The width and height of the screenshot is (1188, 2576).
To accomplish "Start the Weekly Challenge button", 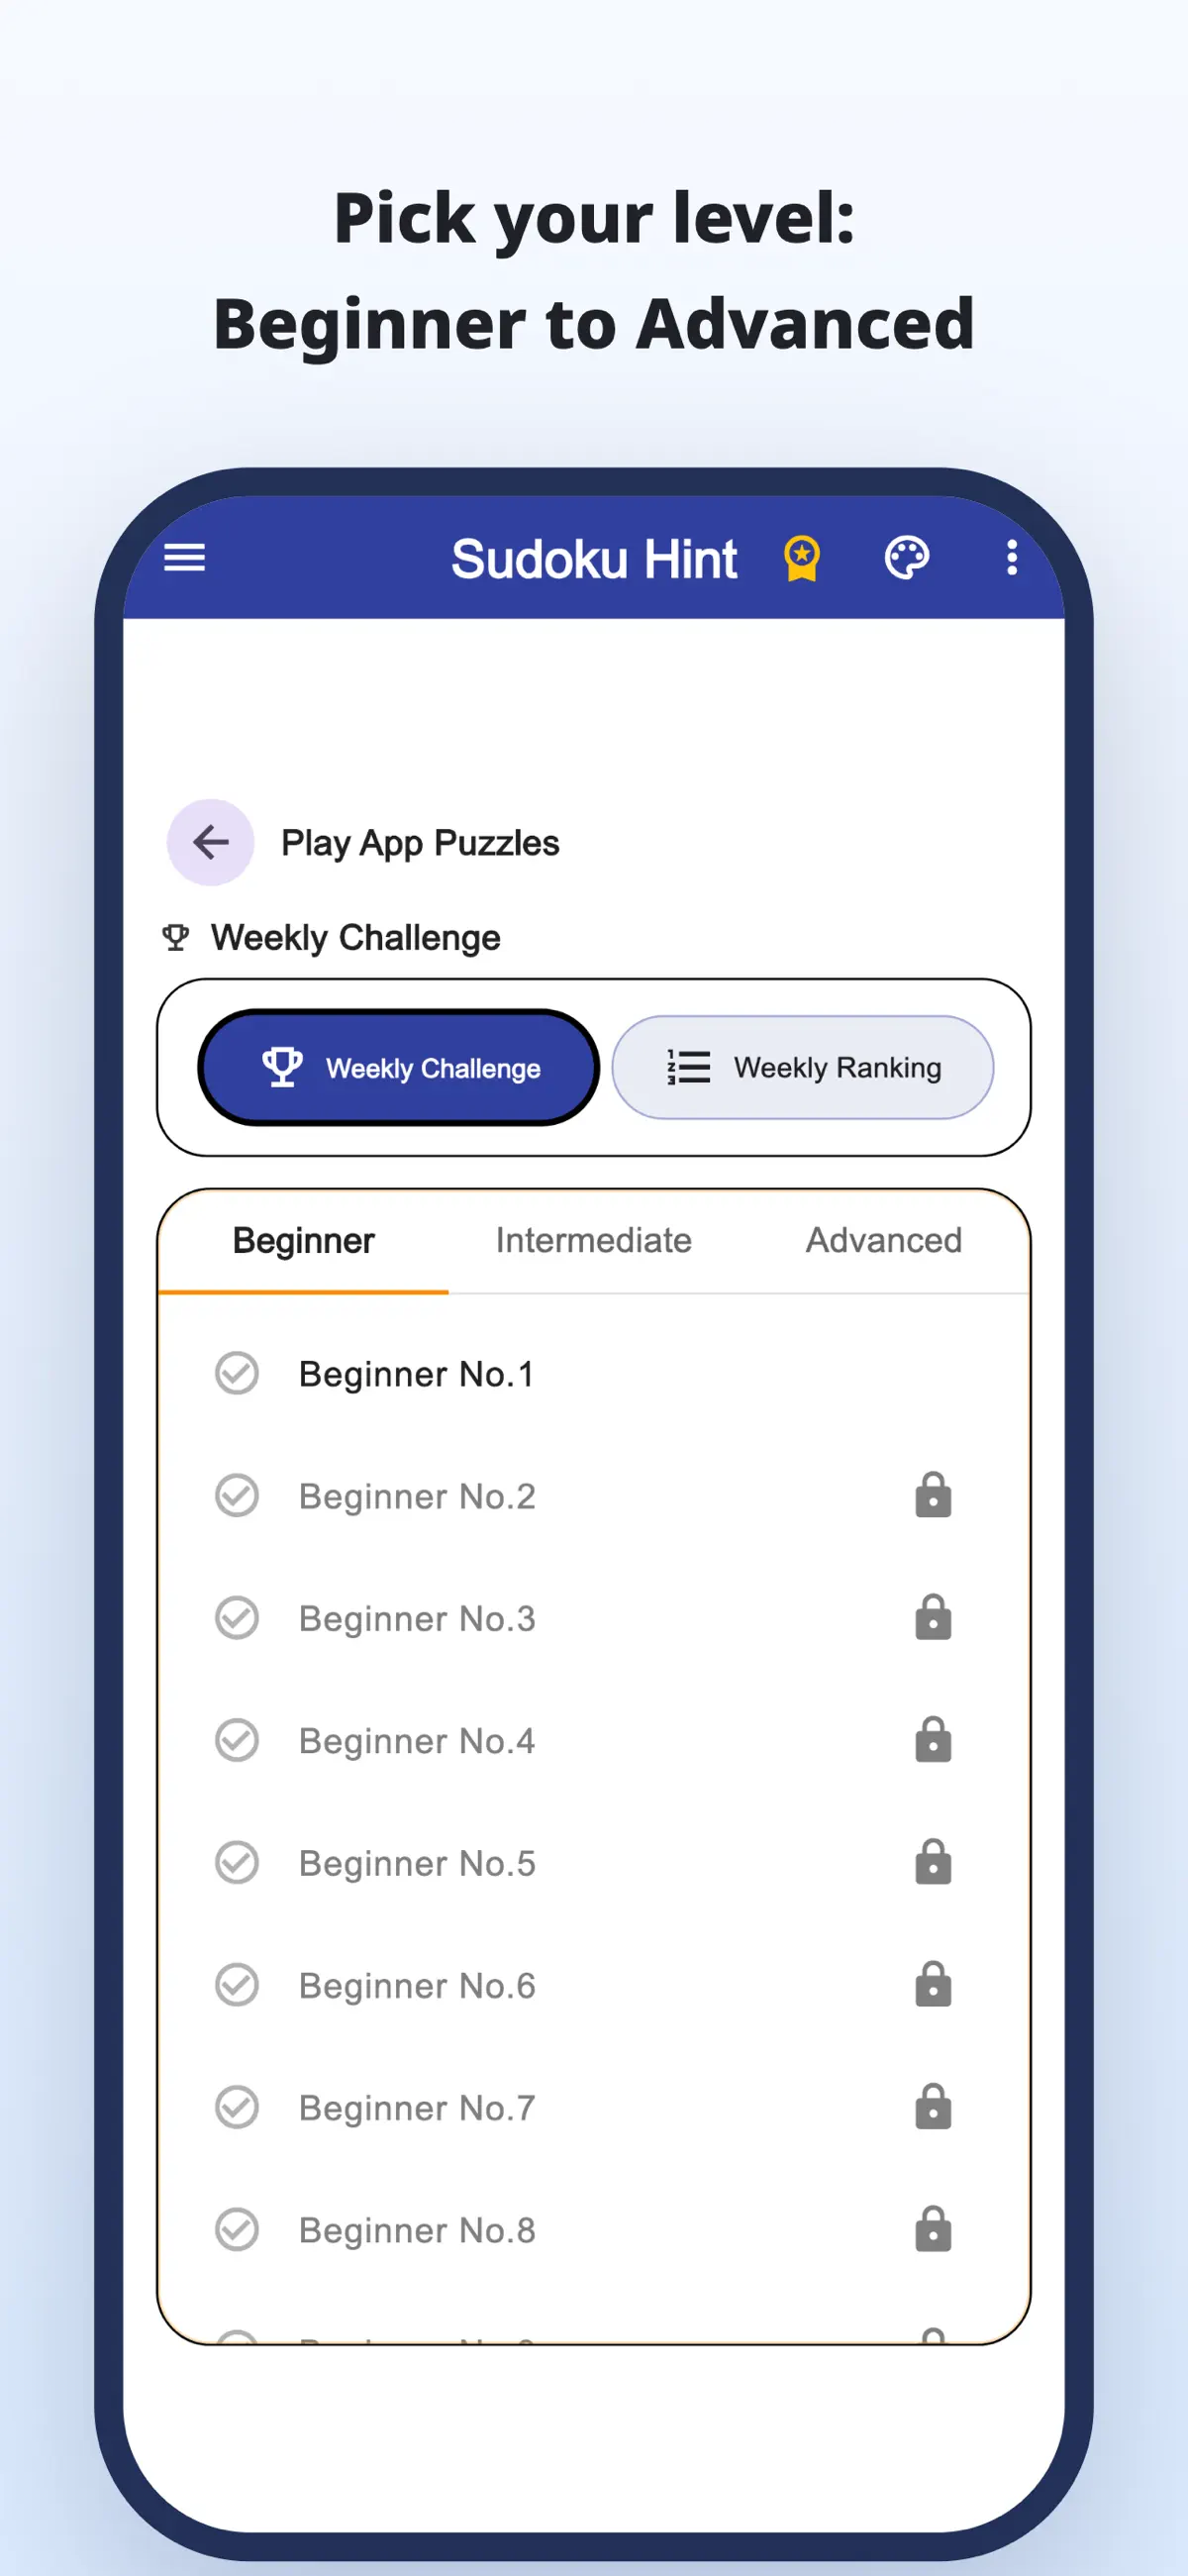I will [399, 1067].
